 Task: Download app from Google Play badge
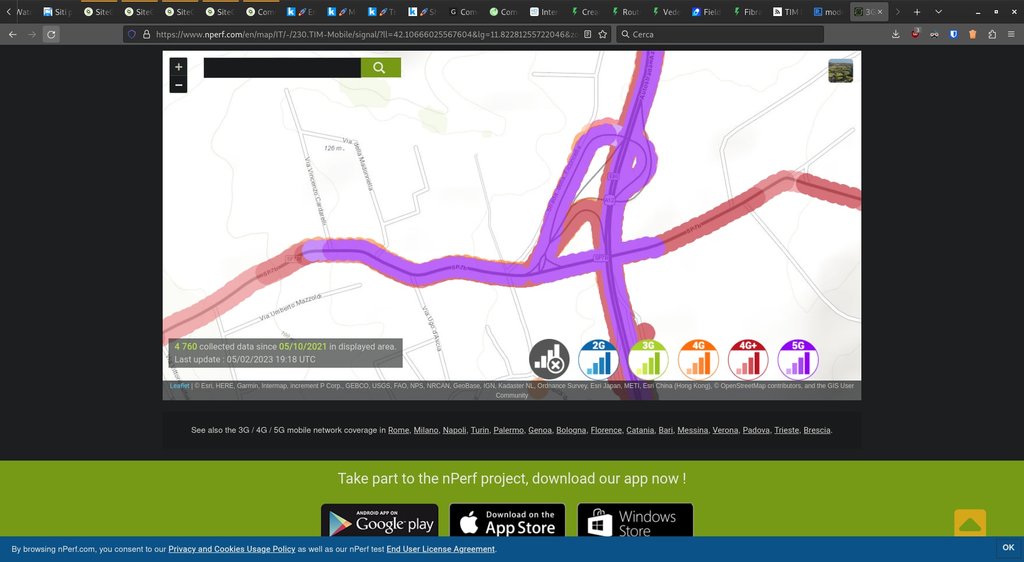(x=379, y=522)
